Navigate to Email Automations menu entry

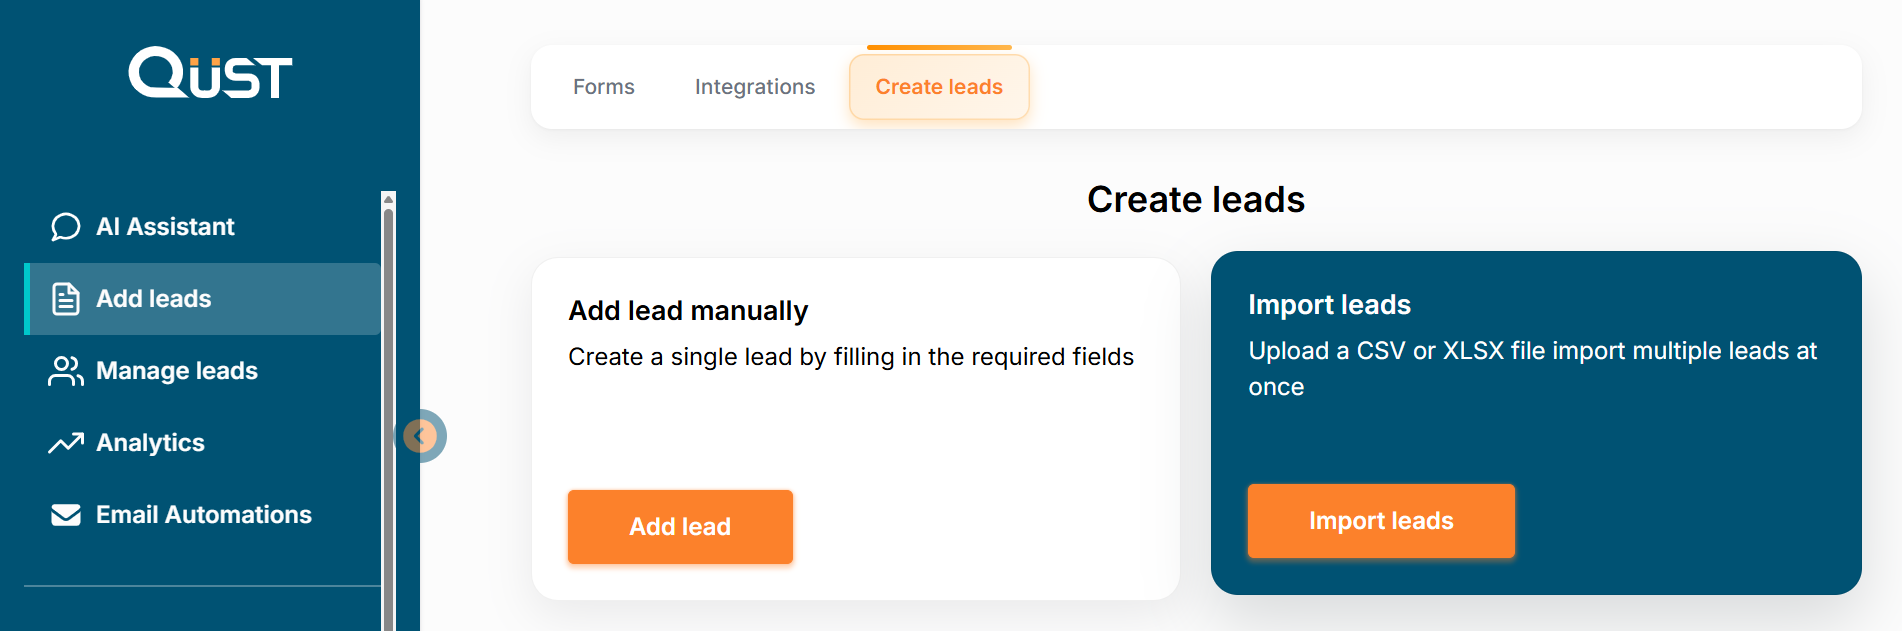point(204,515)
